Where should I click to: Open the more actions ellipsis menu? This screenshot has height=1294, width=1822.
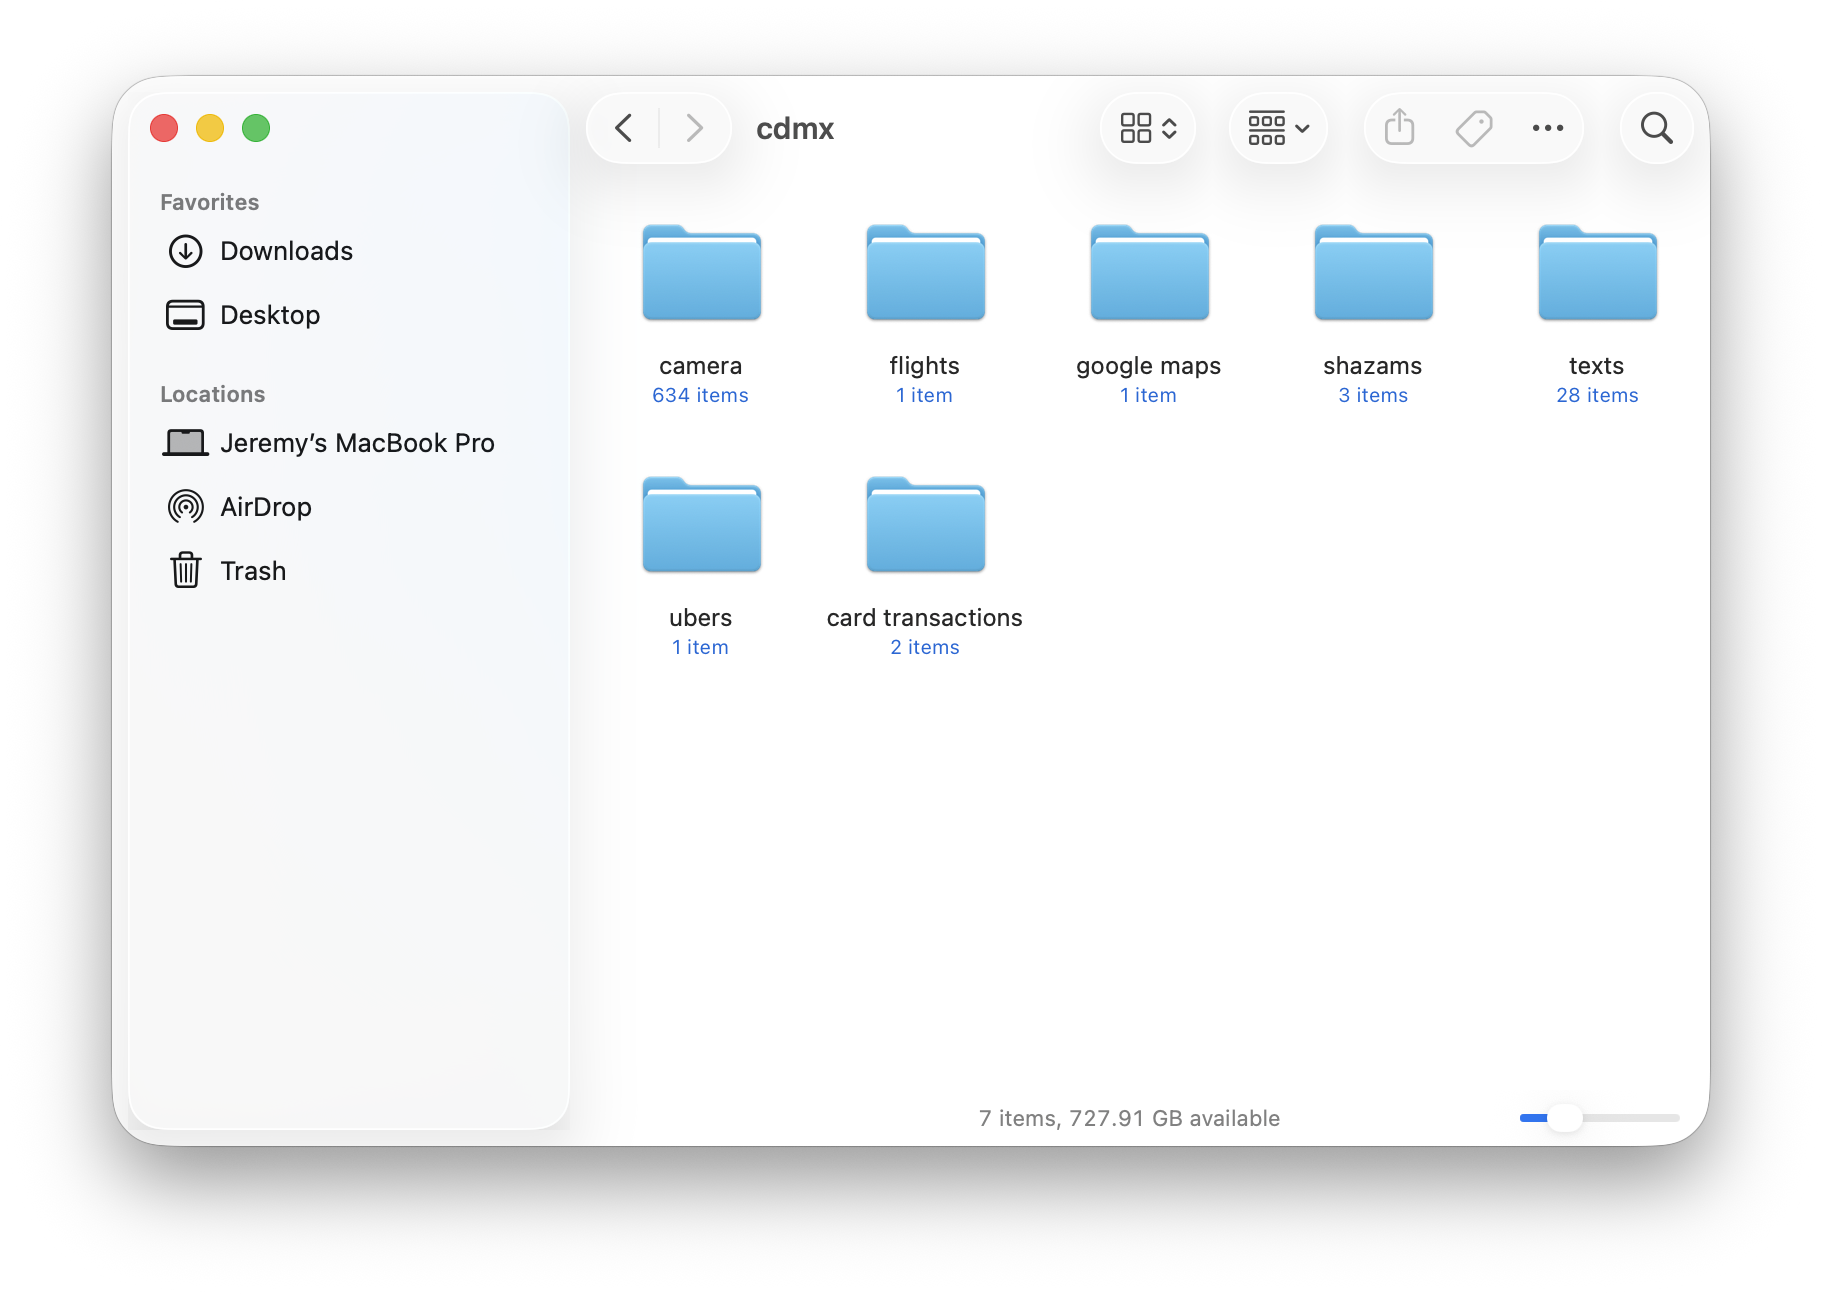pos(1547,128)
